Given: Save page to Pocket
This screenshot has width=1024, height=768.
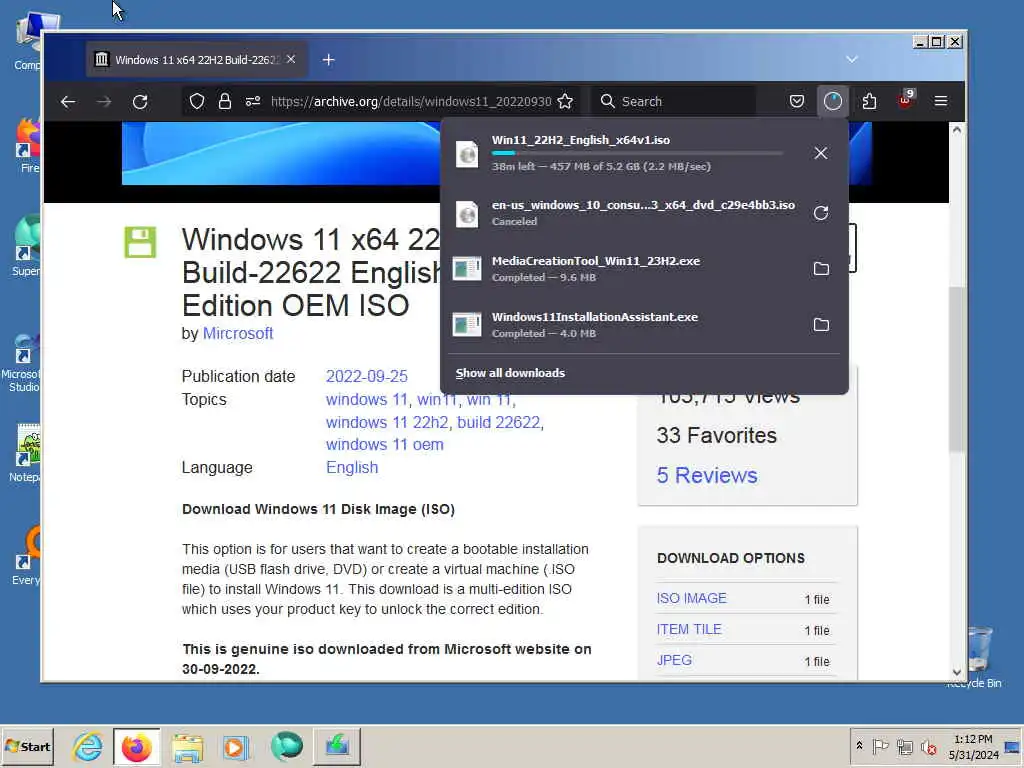Looking at the screenshot, I should [797, 101].
